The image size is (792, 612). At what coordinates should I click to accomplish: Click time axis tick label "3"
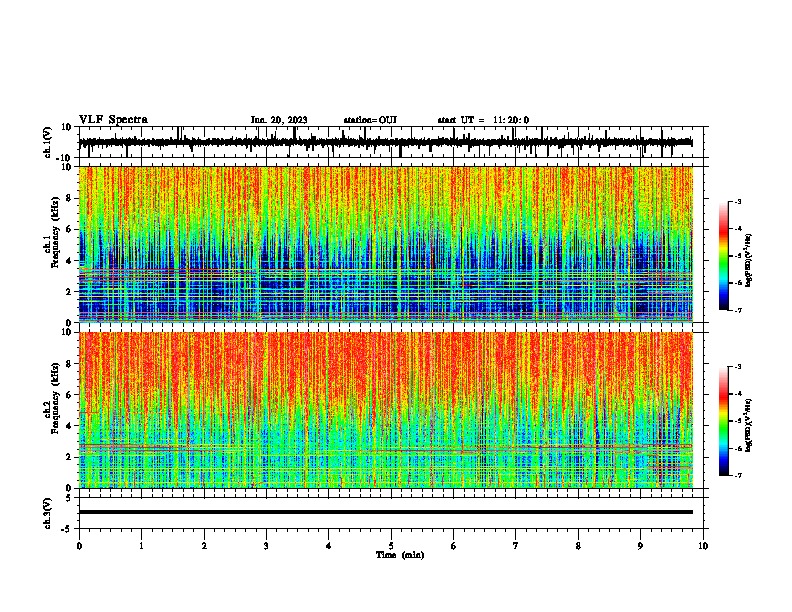pos(266,546)
